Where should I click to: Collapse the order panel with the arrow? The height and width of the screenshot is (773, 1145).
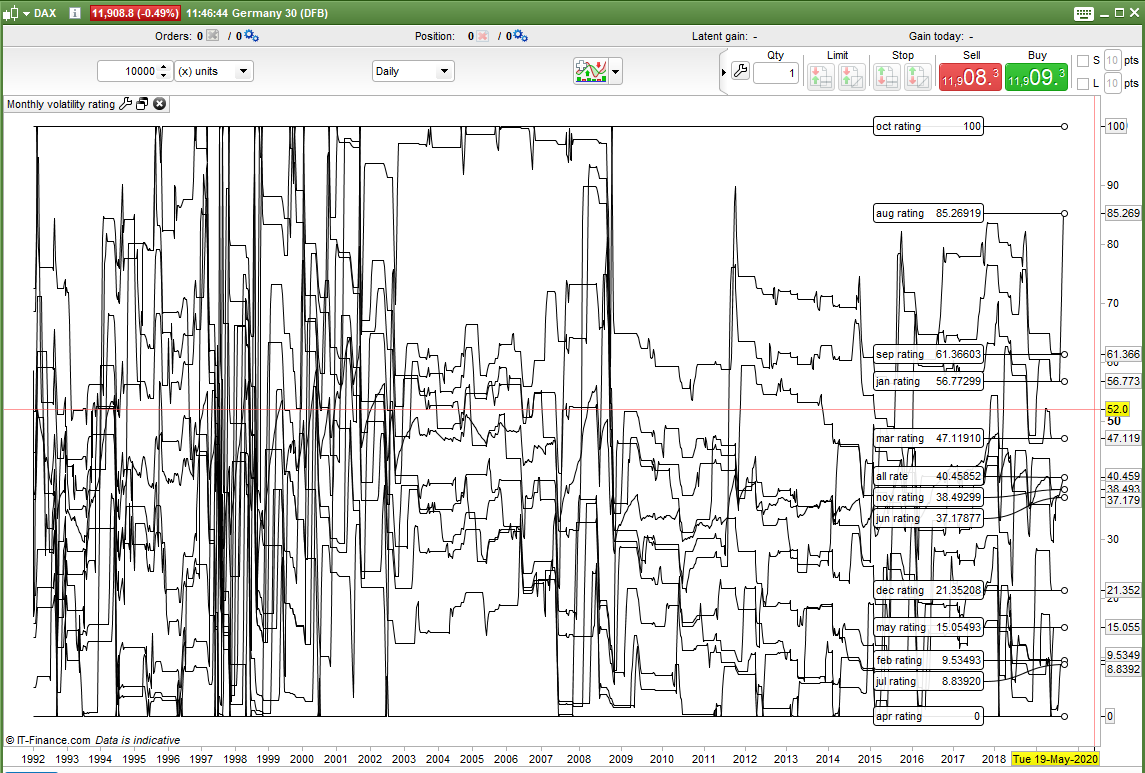pos(724,72)
